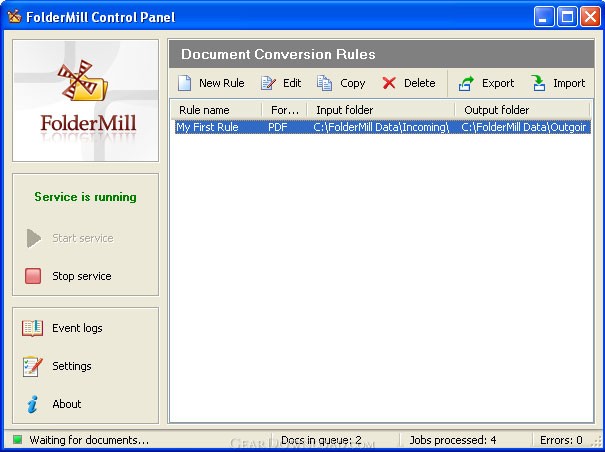
Task: Click the Export arrow icon
Action: (x=466, y=83)
